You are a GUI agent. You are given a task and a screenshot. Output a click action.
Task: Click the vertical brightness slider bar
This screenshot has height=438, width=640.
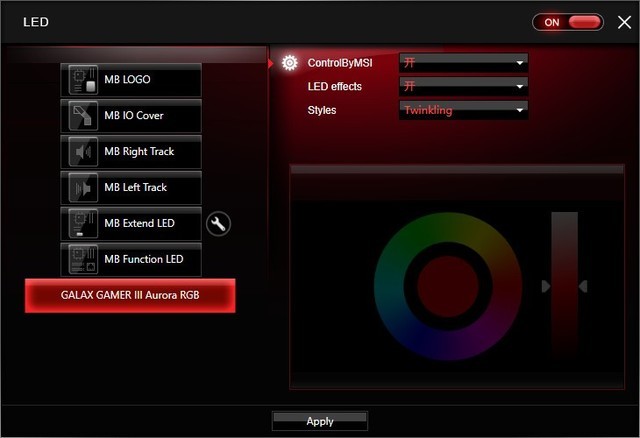tap(564, 285)
